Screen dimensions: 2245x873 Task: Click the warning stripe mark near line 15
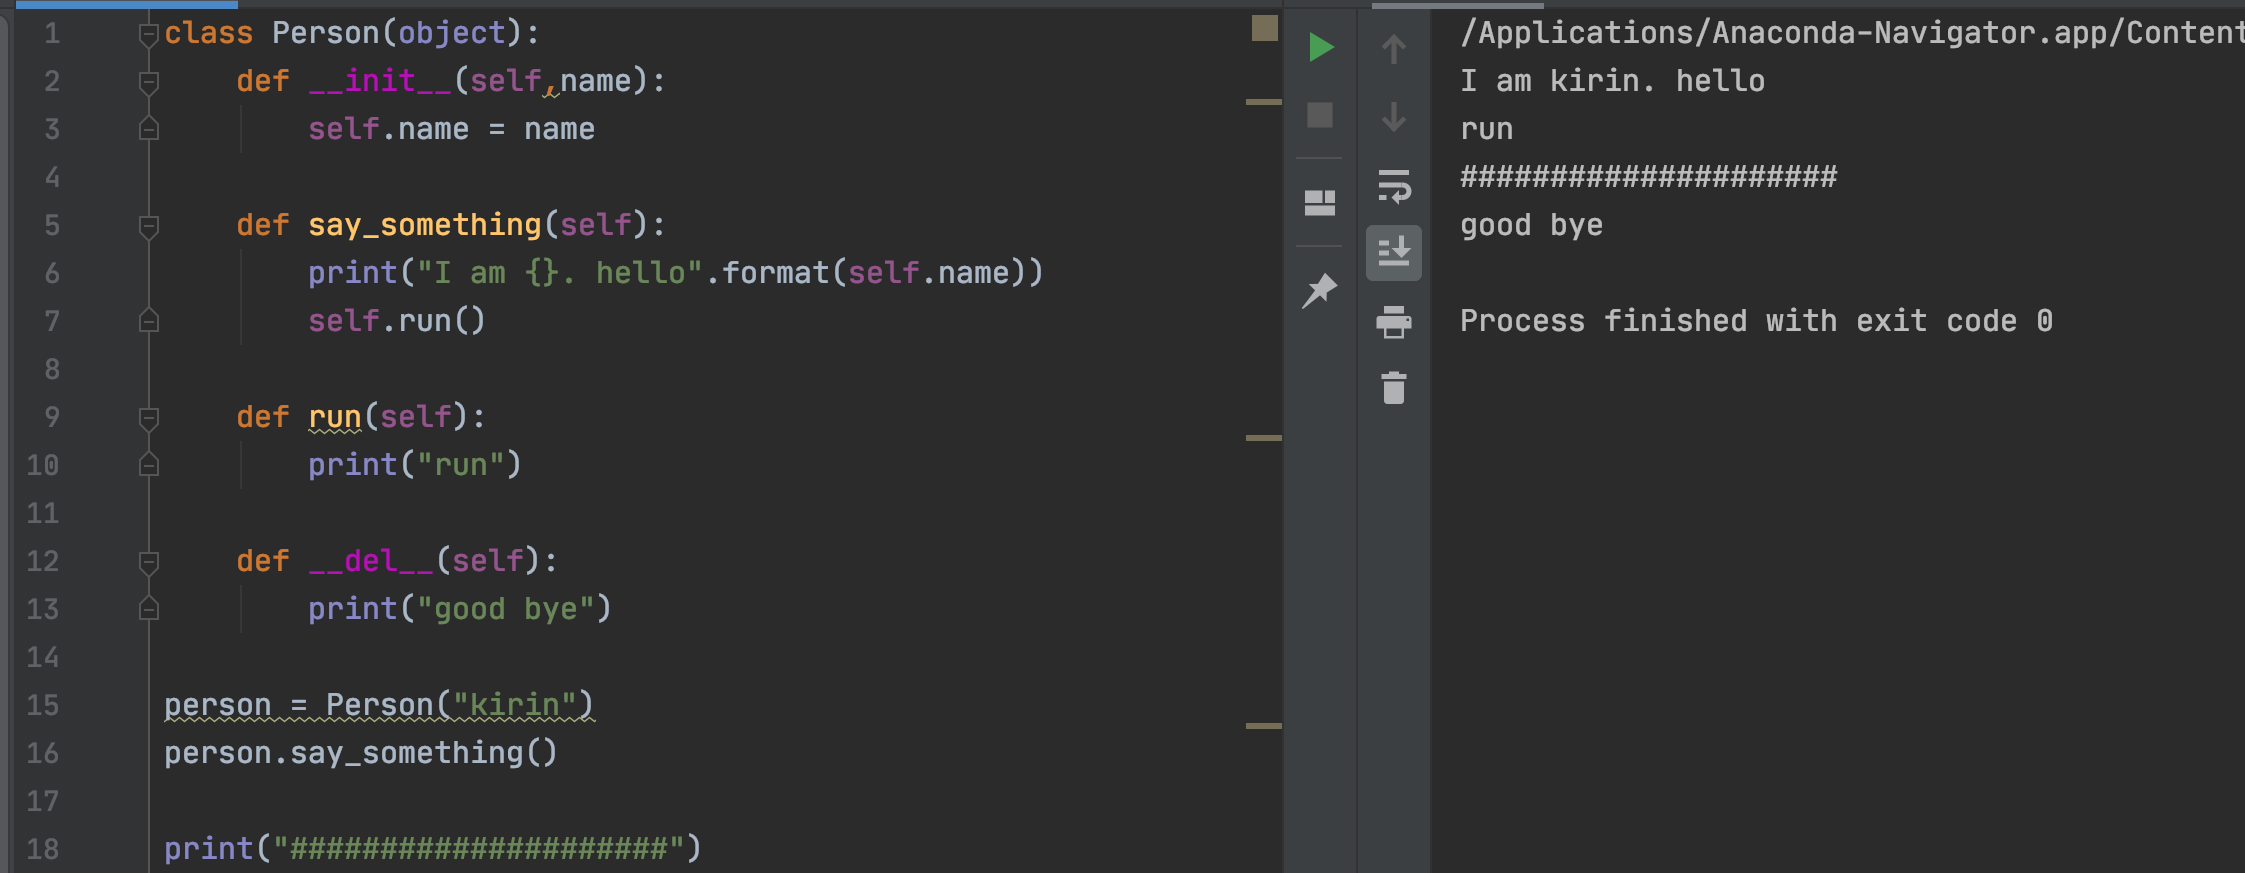click(x=1264, y=726)
